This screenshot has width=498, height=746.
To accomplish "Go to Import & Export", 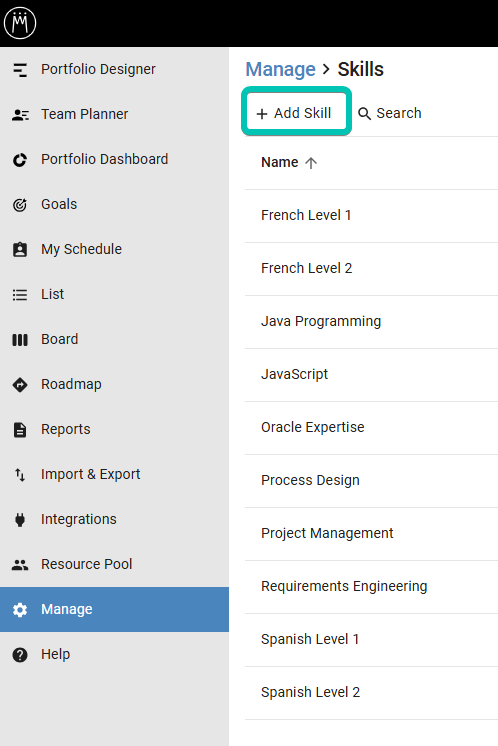I will tap(114, 474).
